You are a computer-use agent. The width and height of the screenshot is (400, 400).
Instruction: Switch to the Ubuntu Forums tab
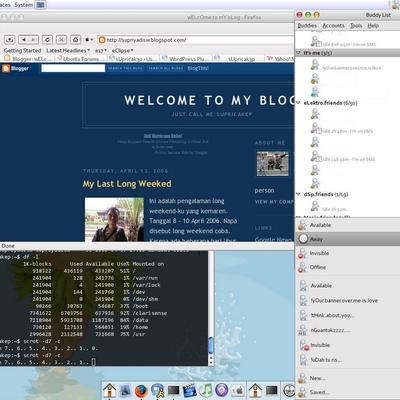tap(80, 59)
